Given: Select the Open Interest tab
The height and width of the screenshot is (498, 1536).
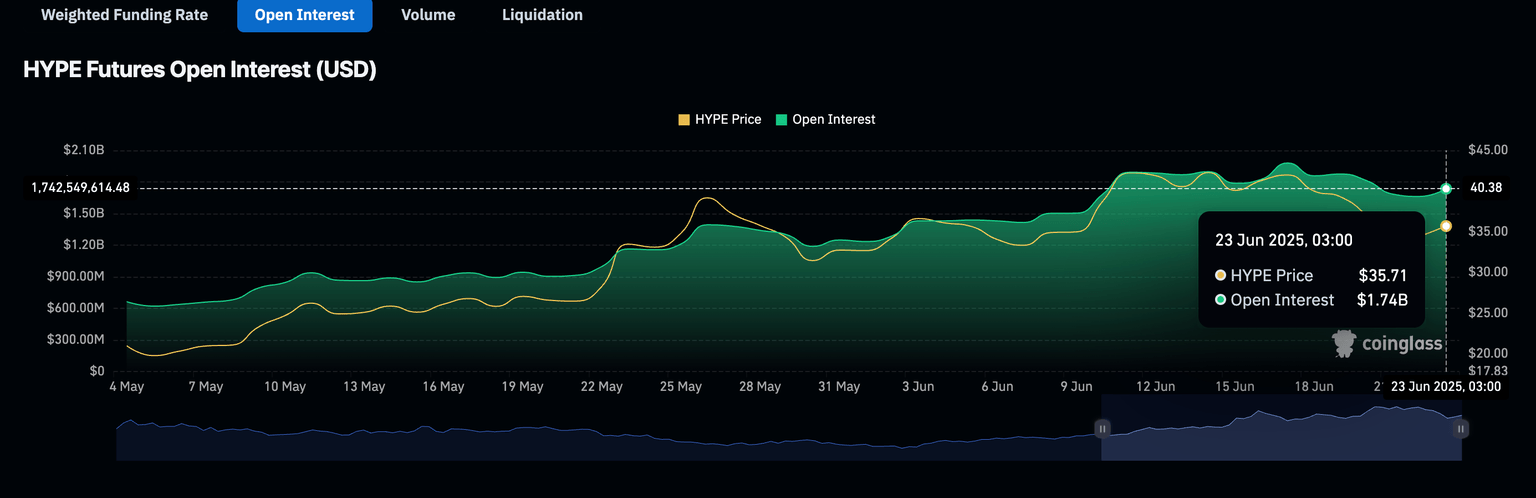Looking at the screenshot, I should [x=304, y=15].
